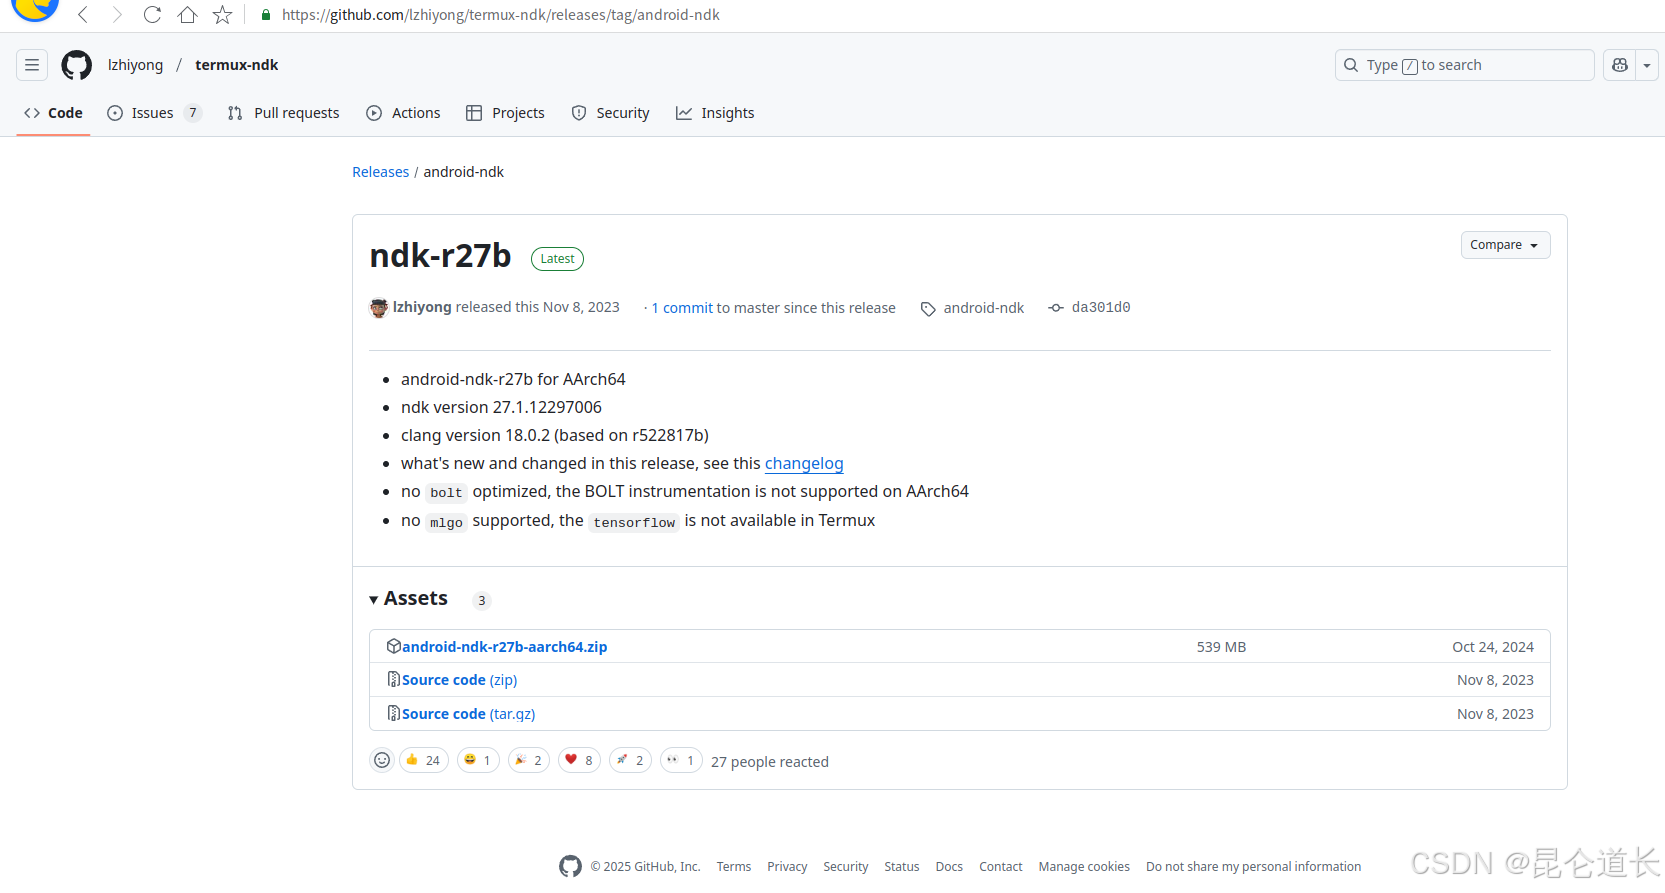The width and height of the screenshot is (1665, 893).
Task: Bookmark page with star icon
Action: (x=222, y=15)
